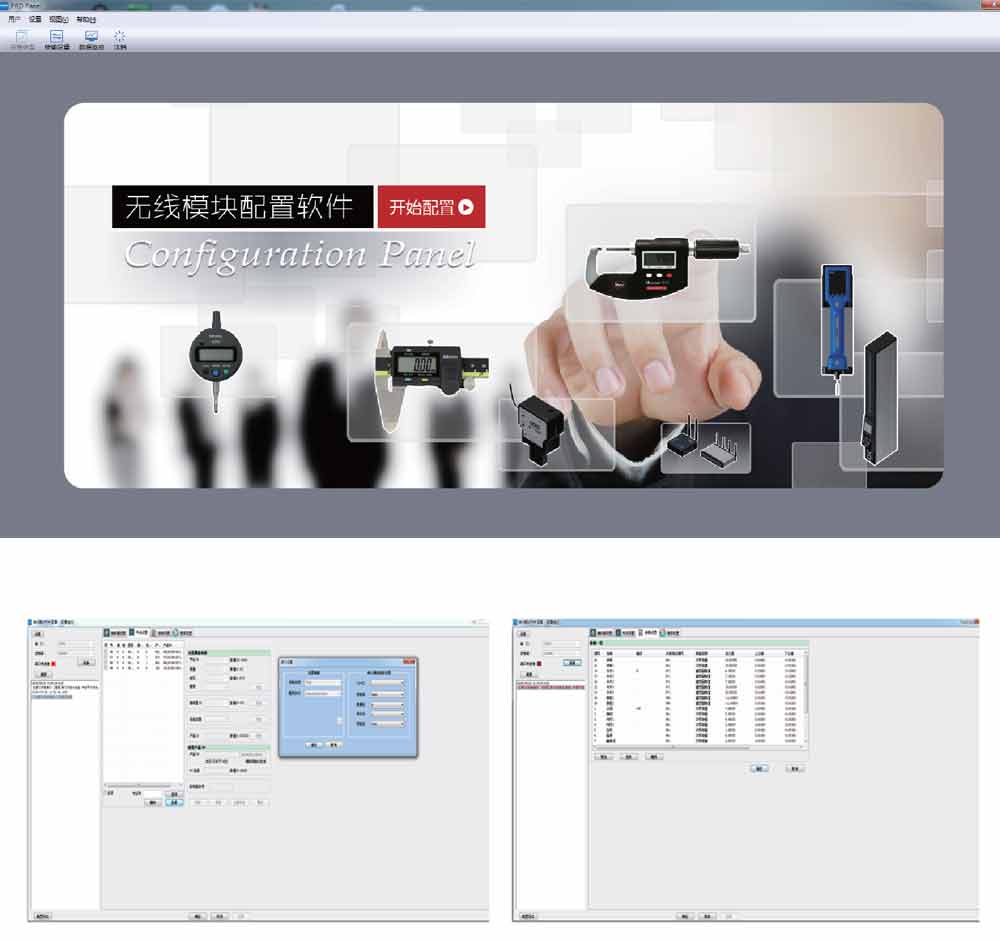Screen dimensions: 1000x942
Task: Tick first row checkbox in left window list
Action: pyautogui.click(x=108, y=652)
